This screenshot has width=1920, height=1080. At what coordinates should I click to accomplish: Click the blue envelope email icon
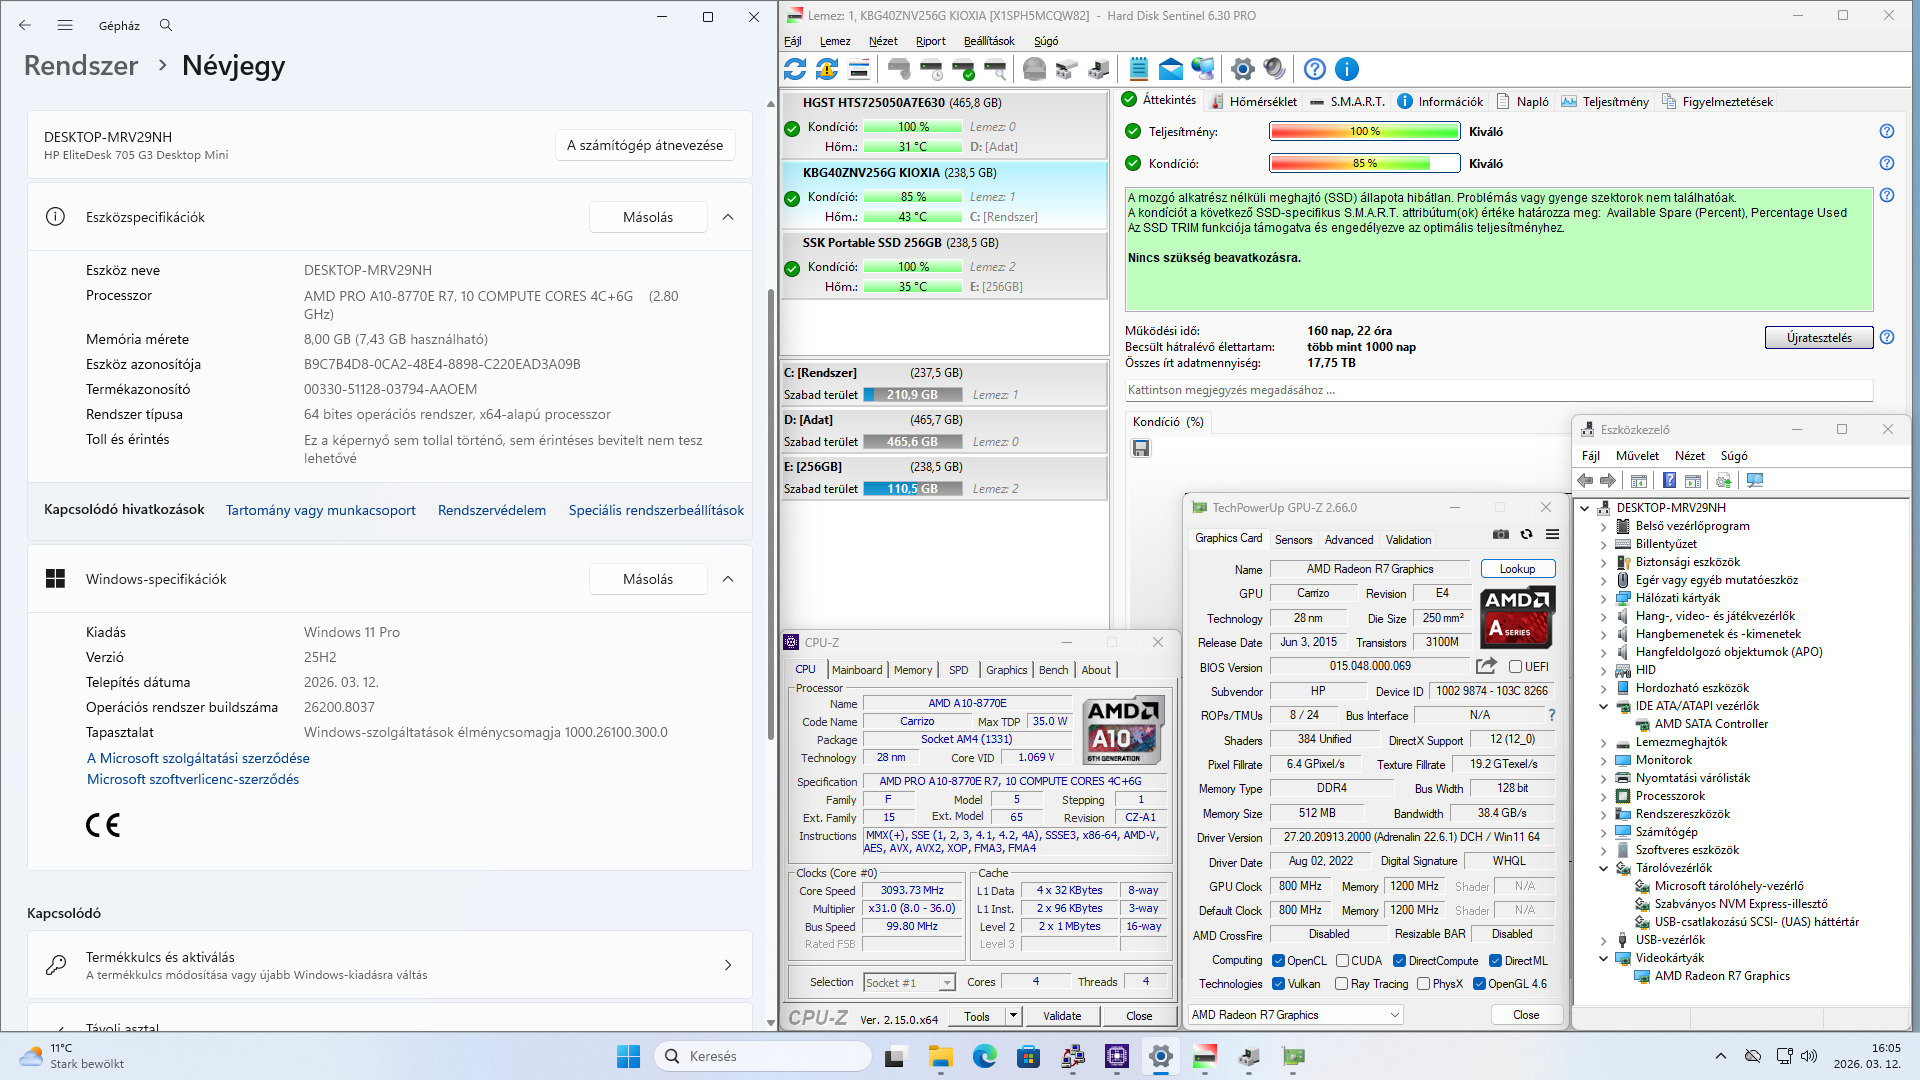[1171, 69]
